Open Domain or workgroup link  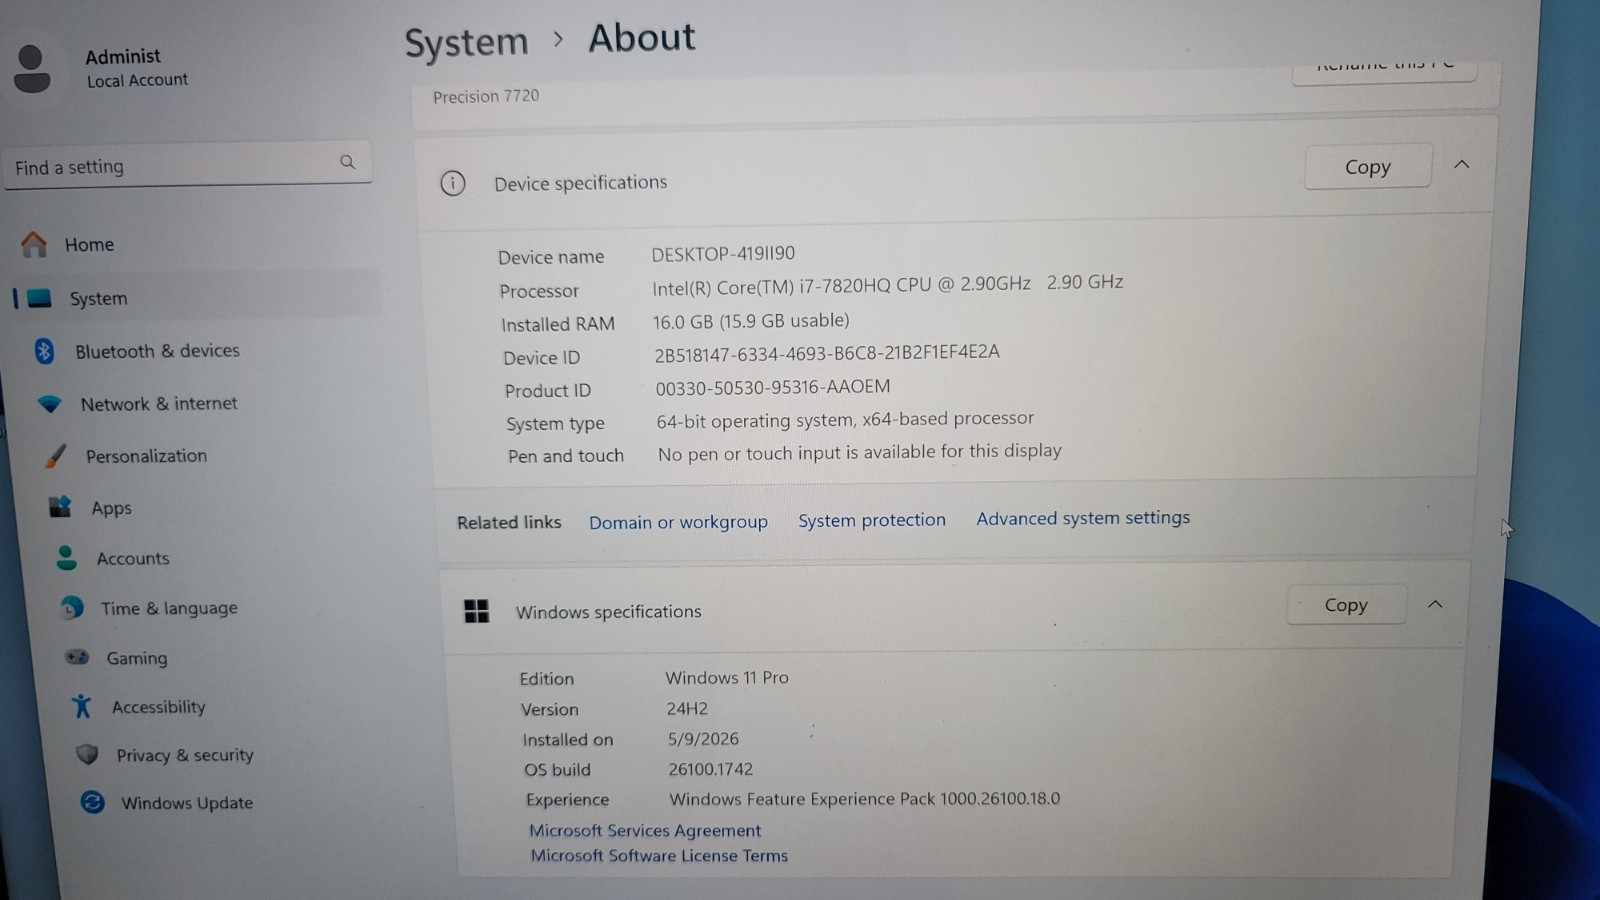tap(678, 522)
